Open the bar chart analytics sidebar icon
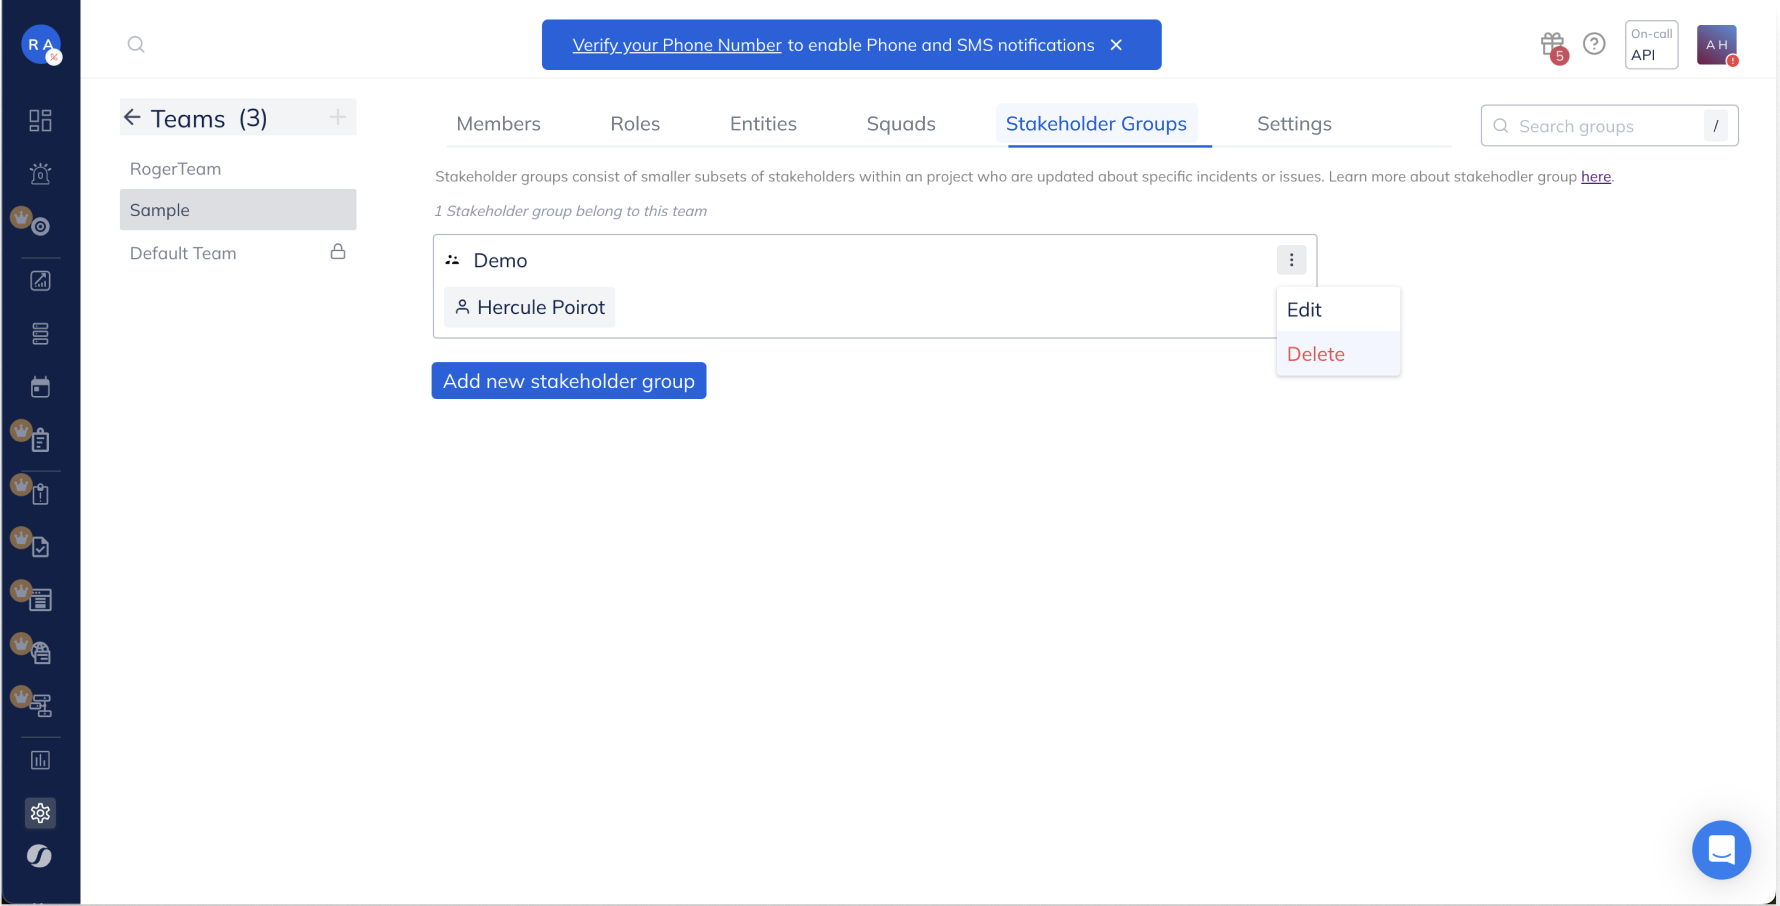Image resolution: width=1780 pixels, height=906 pixels. click(40, 760)
